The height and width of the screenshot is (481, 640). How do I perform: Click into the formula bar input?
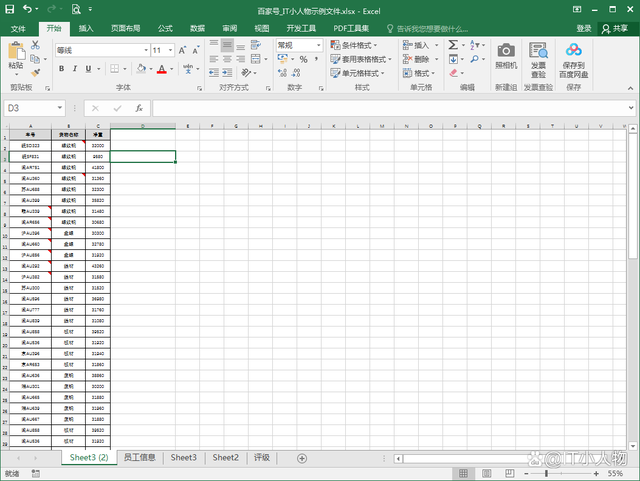tap(389, 108)
